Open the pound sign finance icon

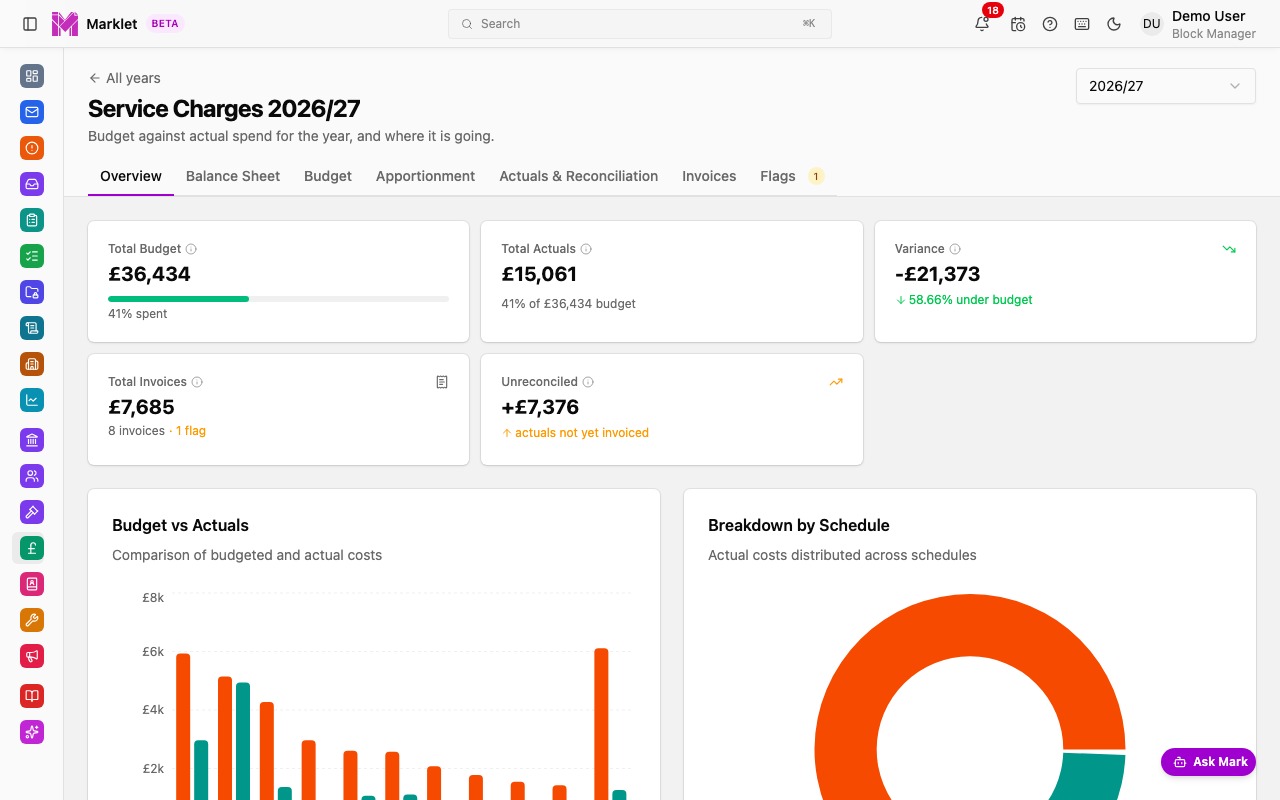tap(32, 548)
